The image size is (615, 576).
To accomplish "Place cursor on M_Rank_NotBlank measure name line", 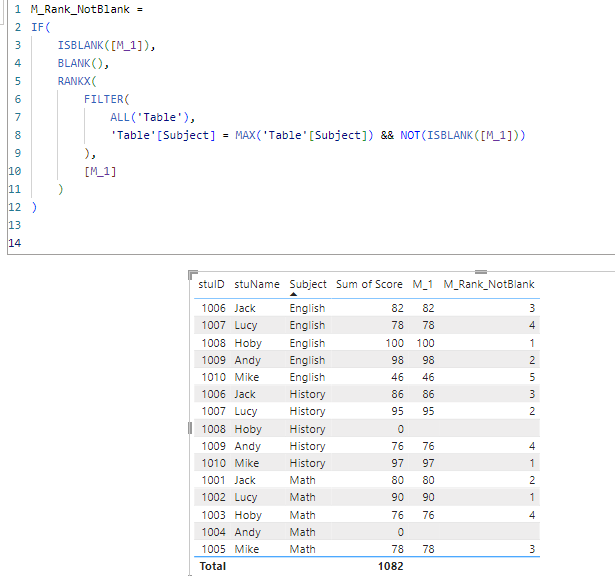I will (87, 9).
